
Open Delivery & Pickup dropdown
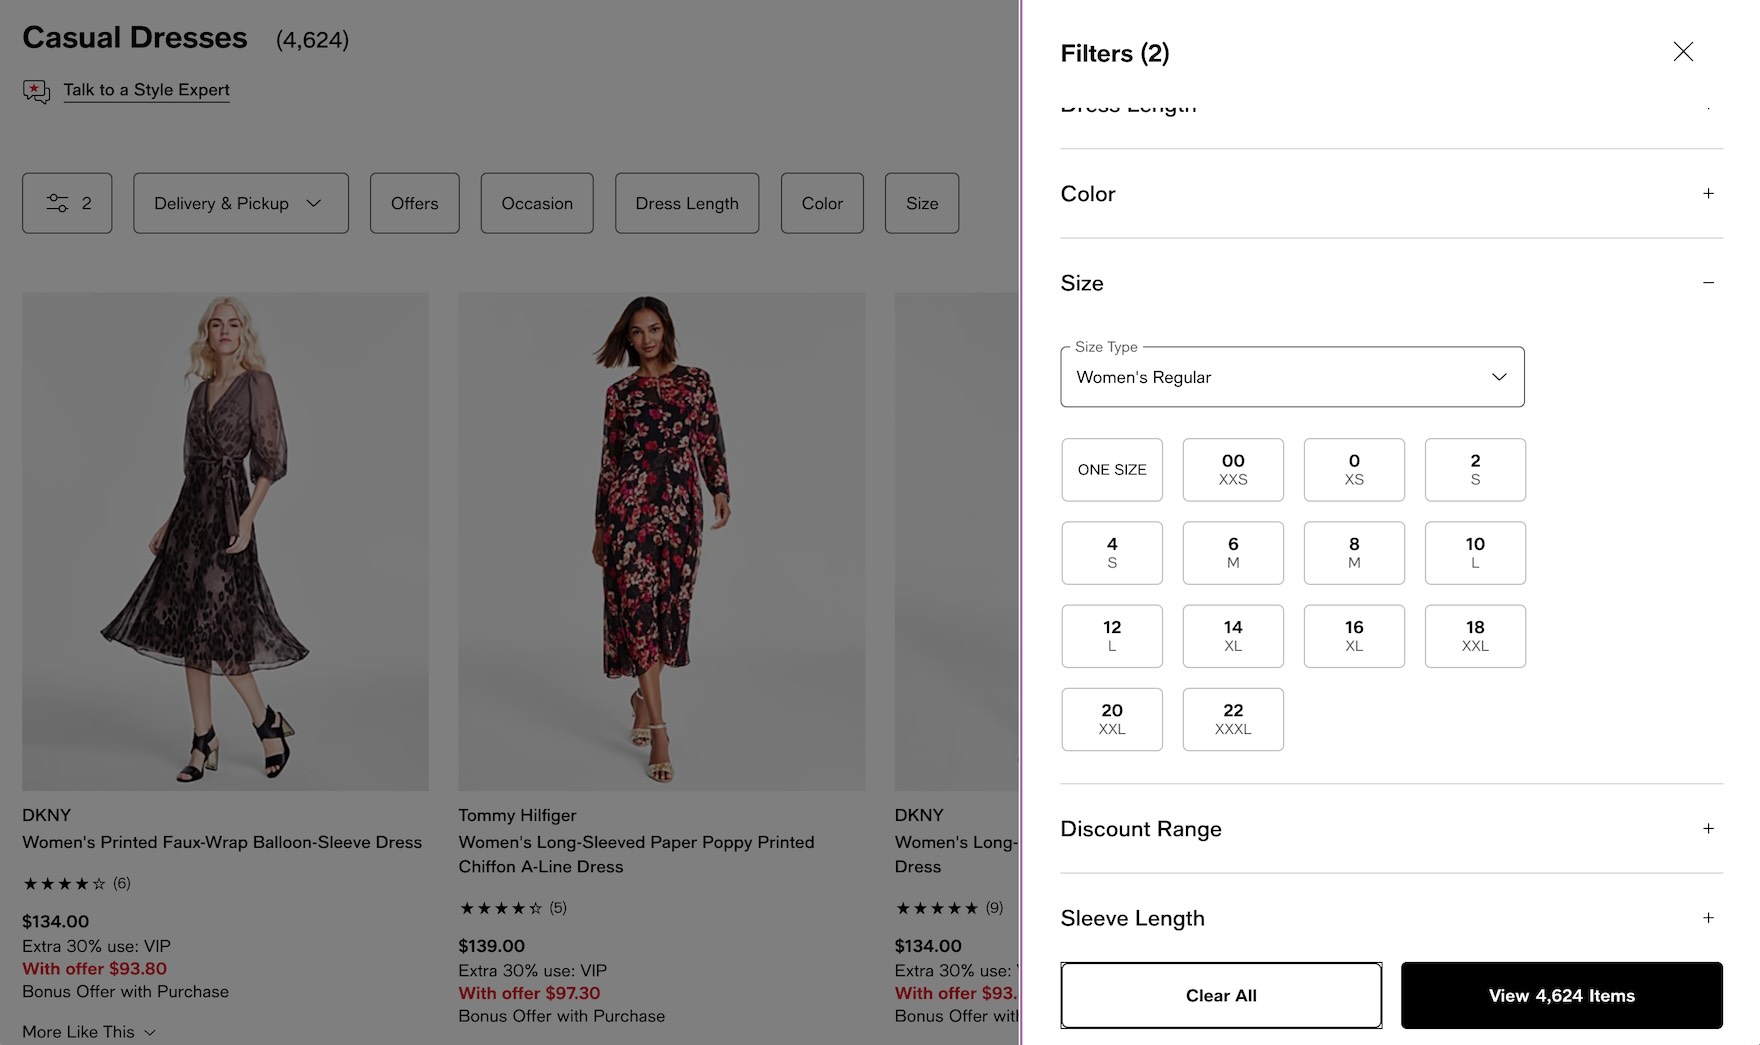pos(240,203)
